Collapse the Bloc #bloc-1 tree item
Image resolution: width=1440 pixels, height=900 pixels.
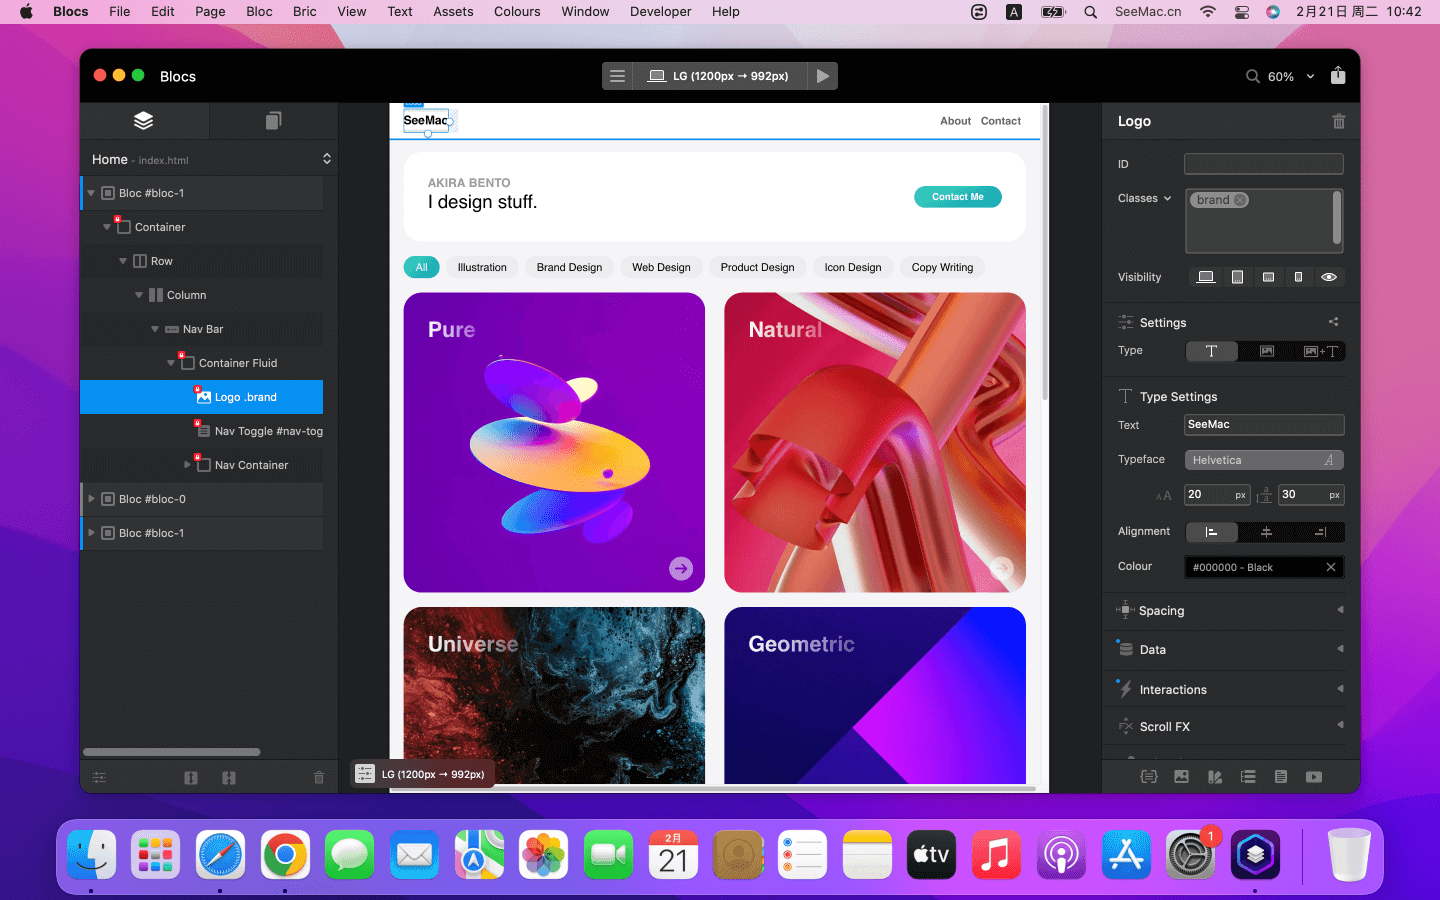[x=91, y=193]
